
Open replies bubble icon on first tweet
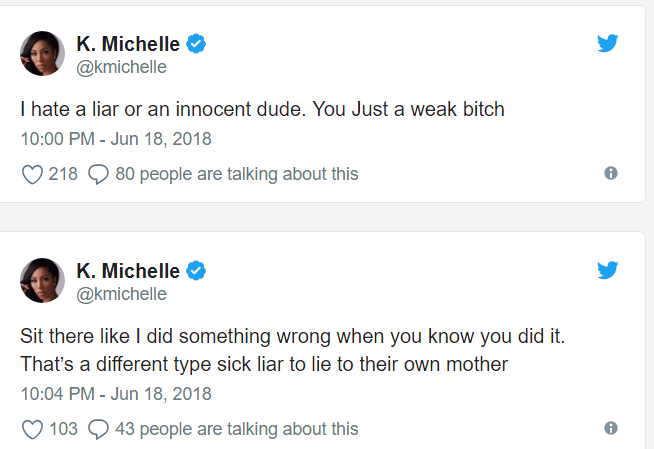(x=98, y=174)
